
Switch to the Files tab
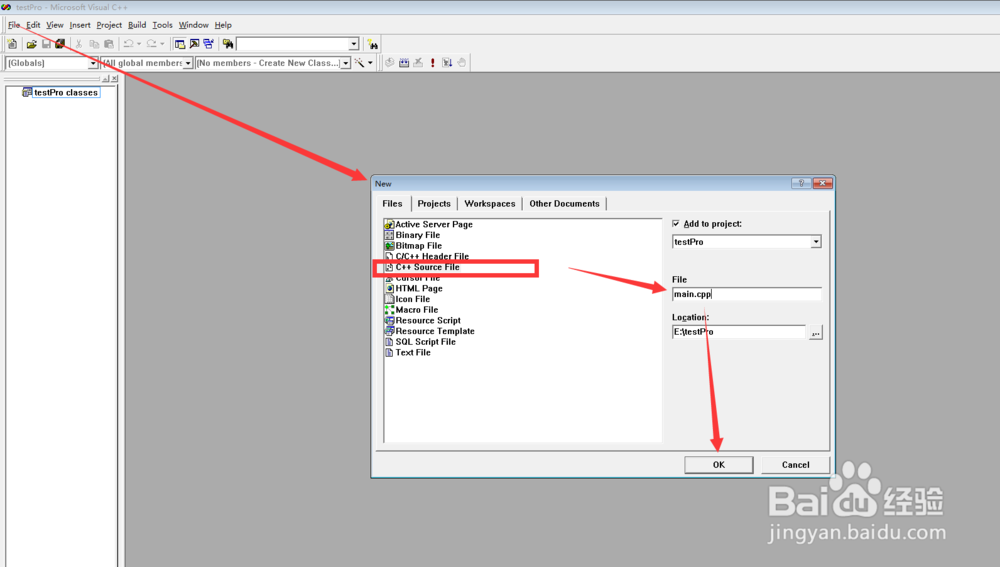click(x=392, y=203)
